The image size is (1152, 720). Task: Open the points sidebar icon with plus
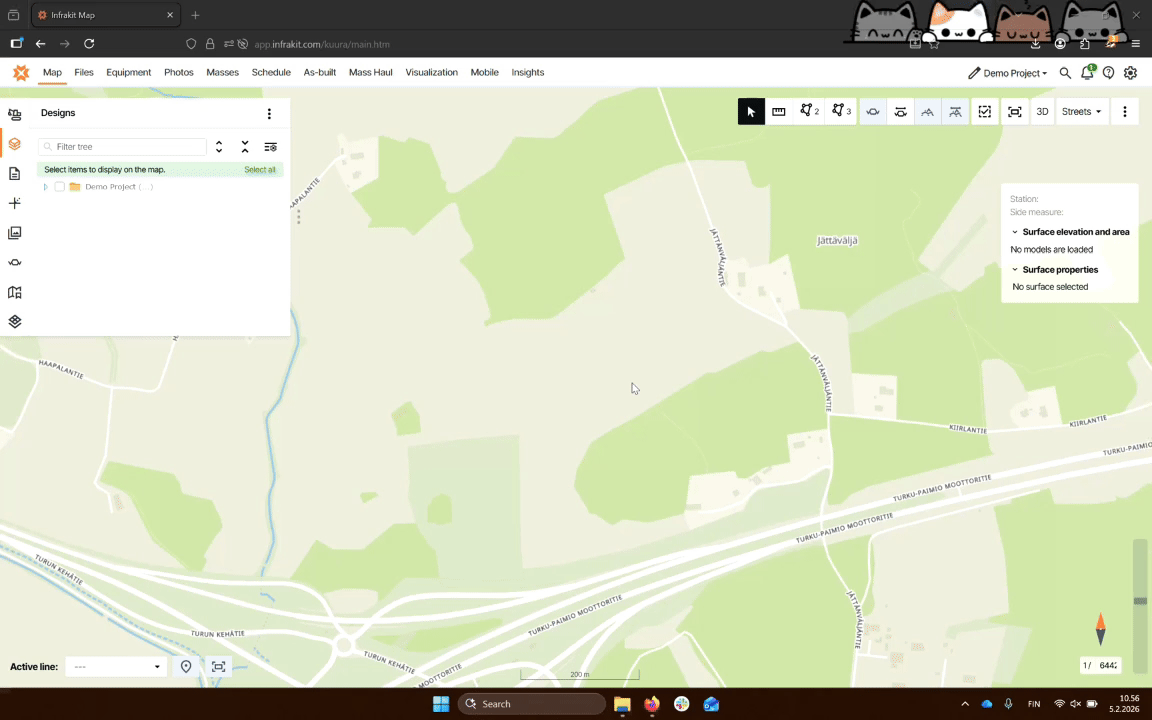[x=15, y=203]
